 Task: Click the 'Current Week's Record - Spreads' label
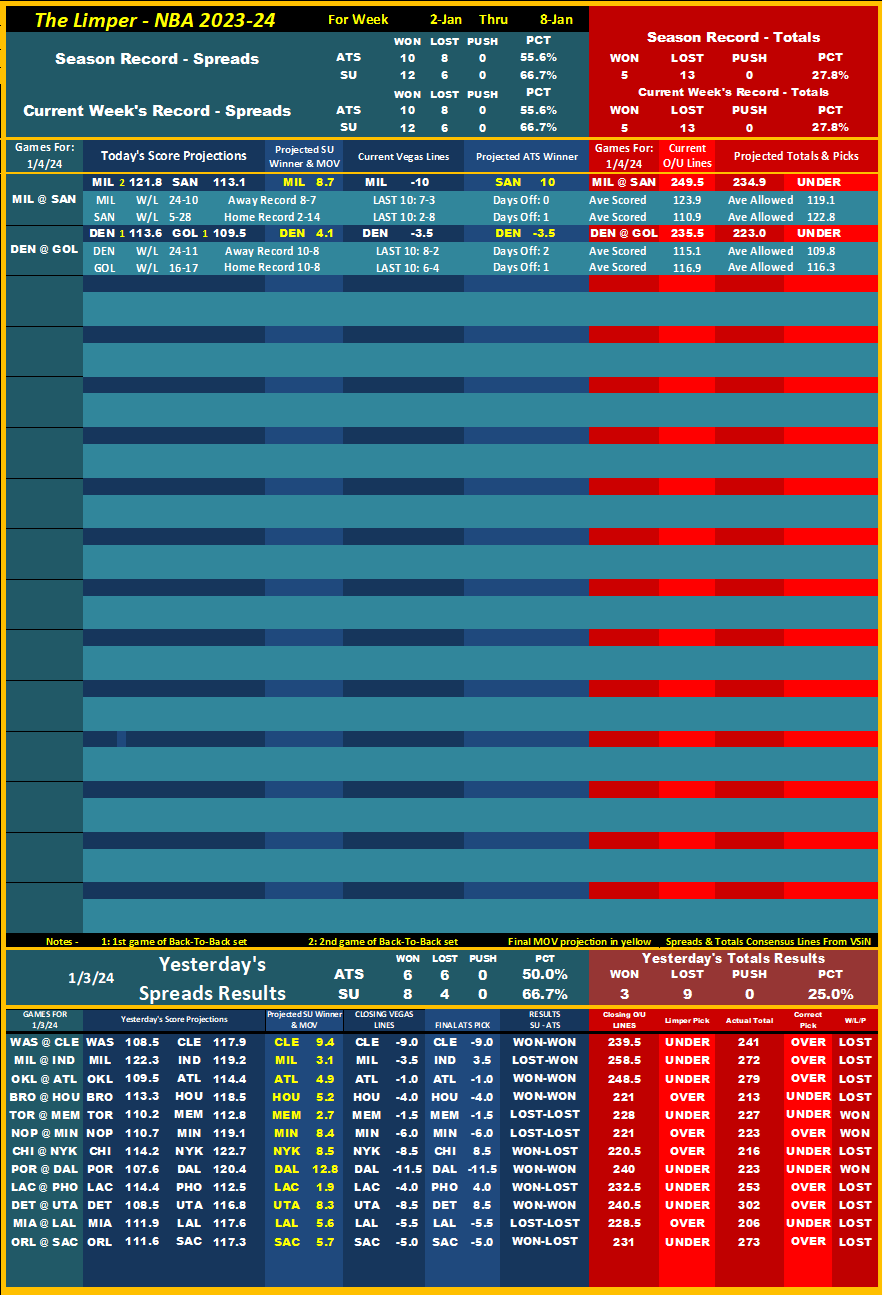point(157,111)
